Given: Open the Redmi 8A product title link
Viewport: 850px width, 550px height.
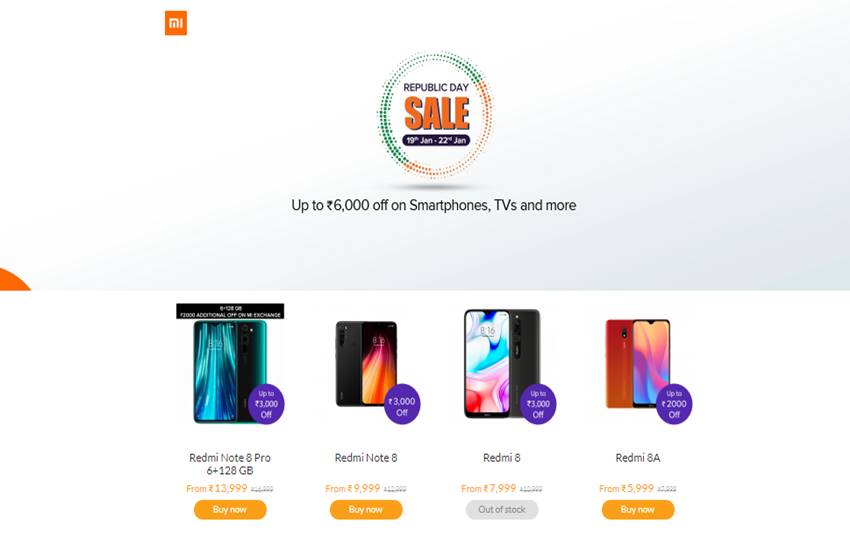Looking at the screenshot, I should click(x=638, y=458).
